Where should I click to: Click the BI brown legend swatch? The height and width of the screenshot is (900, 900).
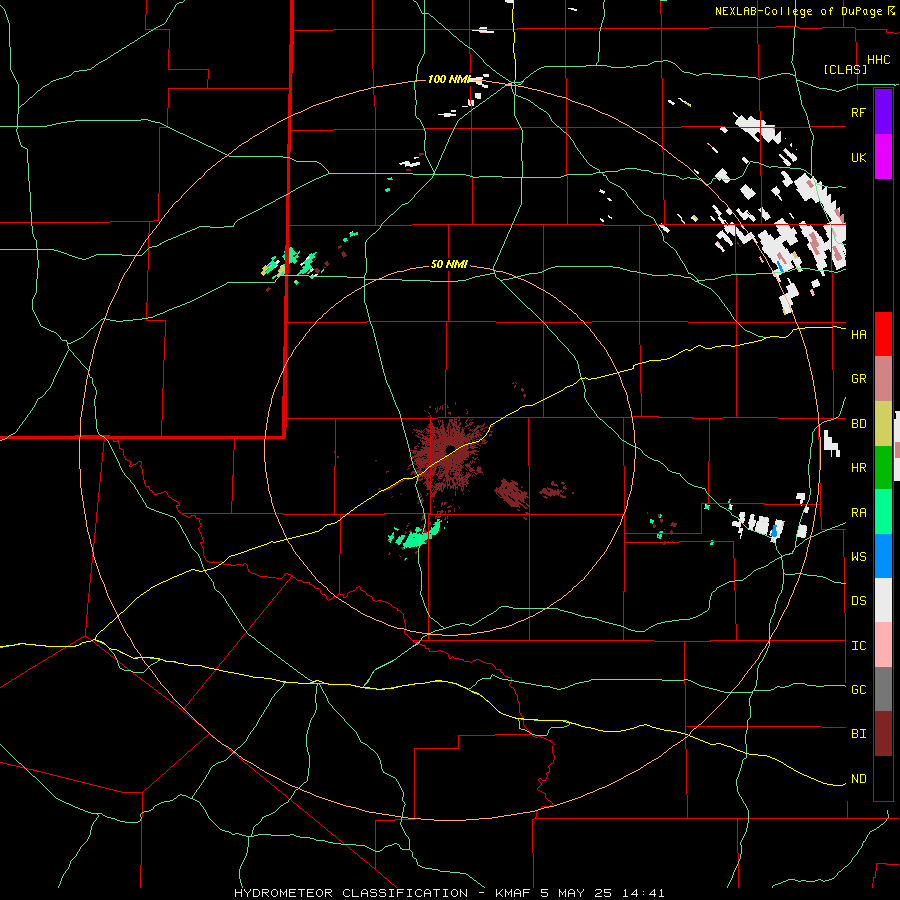point(883,734)
